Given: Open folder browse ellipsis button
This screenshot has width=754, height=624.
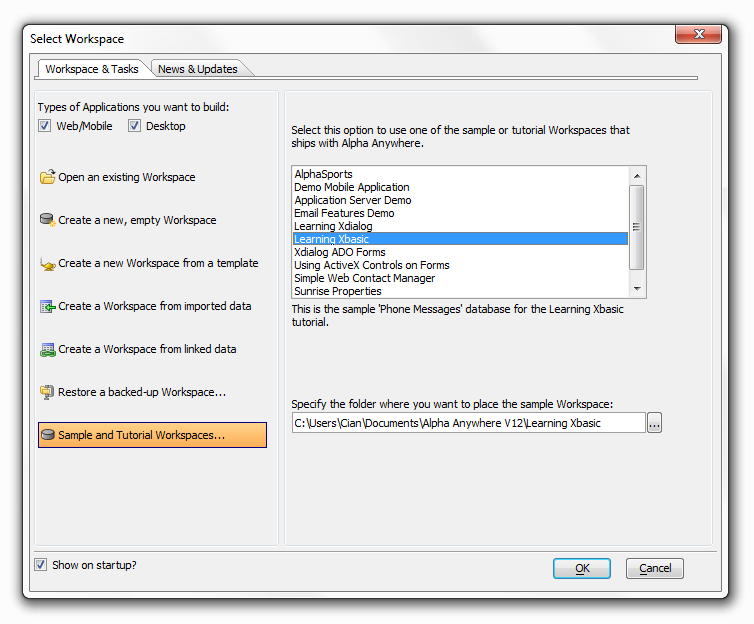Looking at the screenshot, I should (x=654, y=423).
